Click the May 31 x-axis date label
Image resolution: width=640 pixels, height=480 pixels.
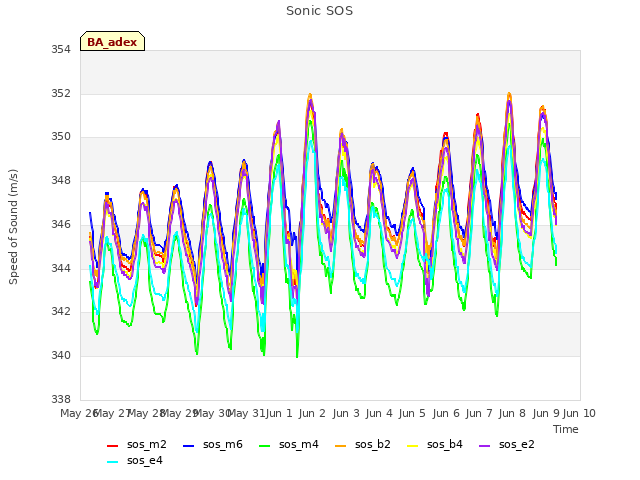pos(247,413)
